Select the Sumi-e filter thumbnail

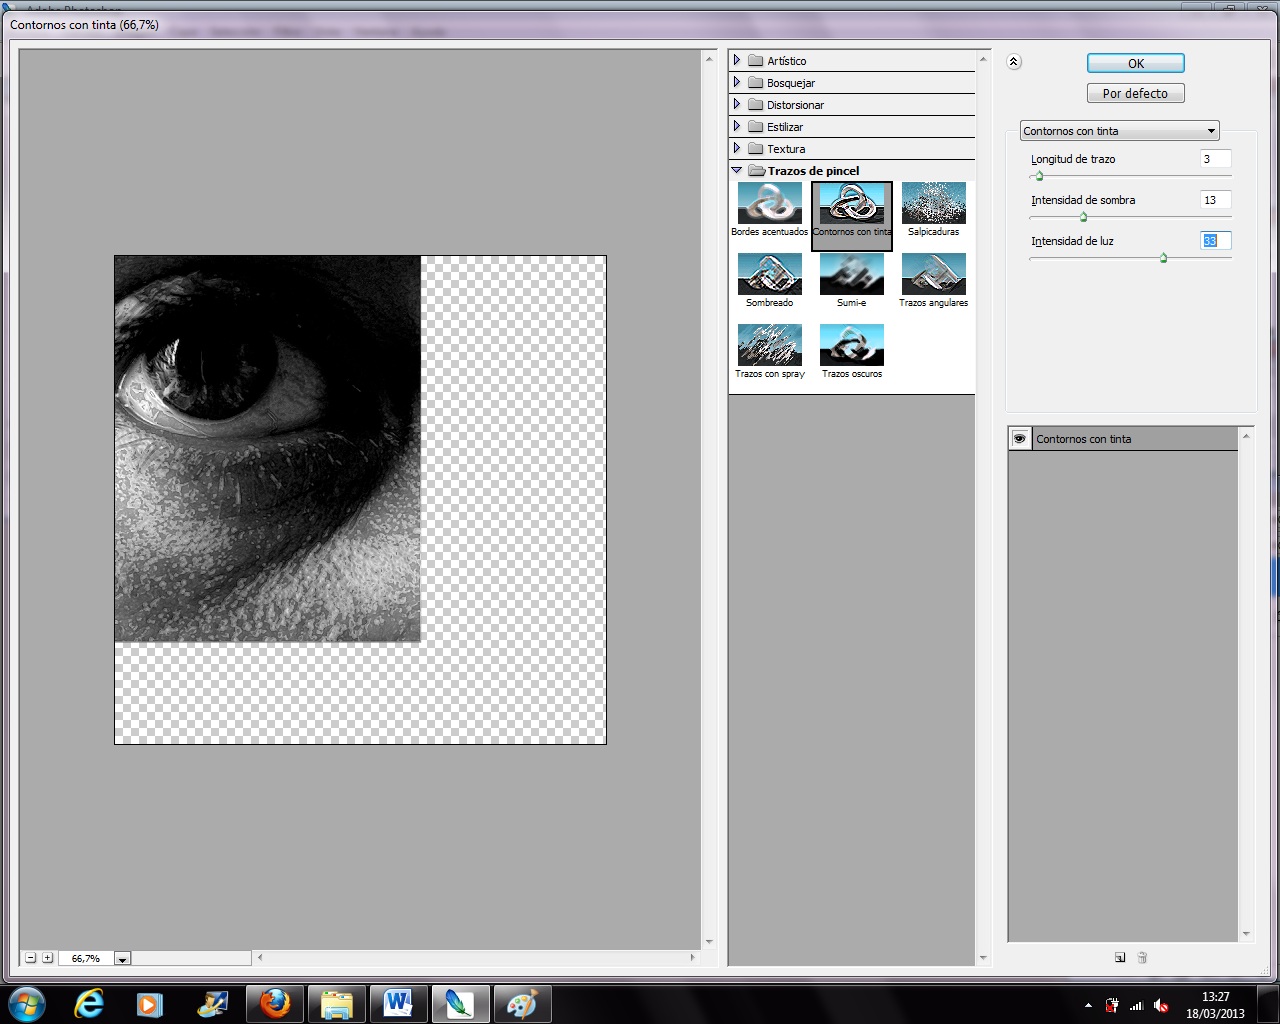pyautogui.click(x=851, y=274)
